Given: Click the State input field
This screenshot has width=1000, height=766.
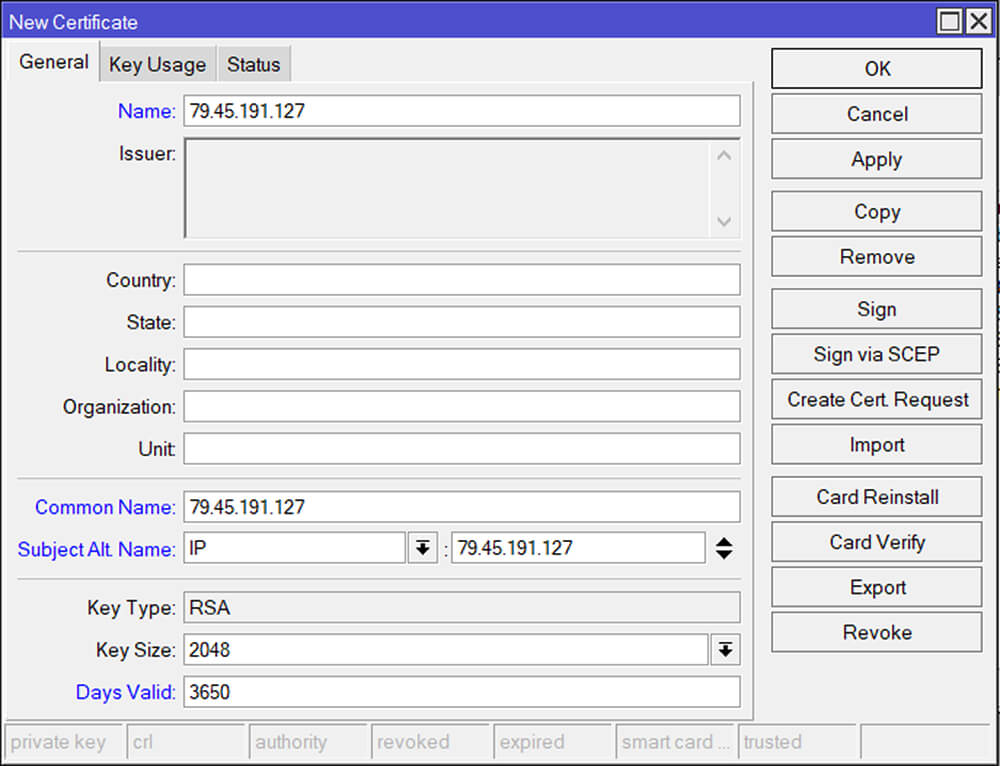Looking at the screenshot, I should pyautogui.click(x=462, y=322).
